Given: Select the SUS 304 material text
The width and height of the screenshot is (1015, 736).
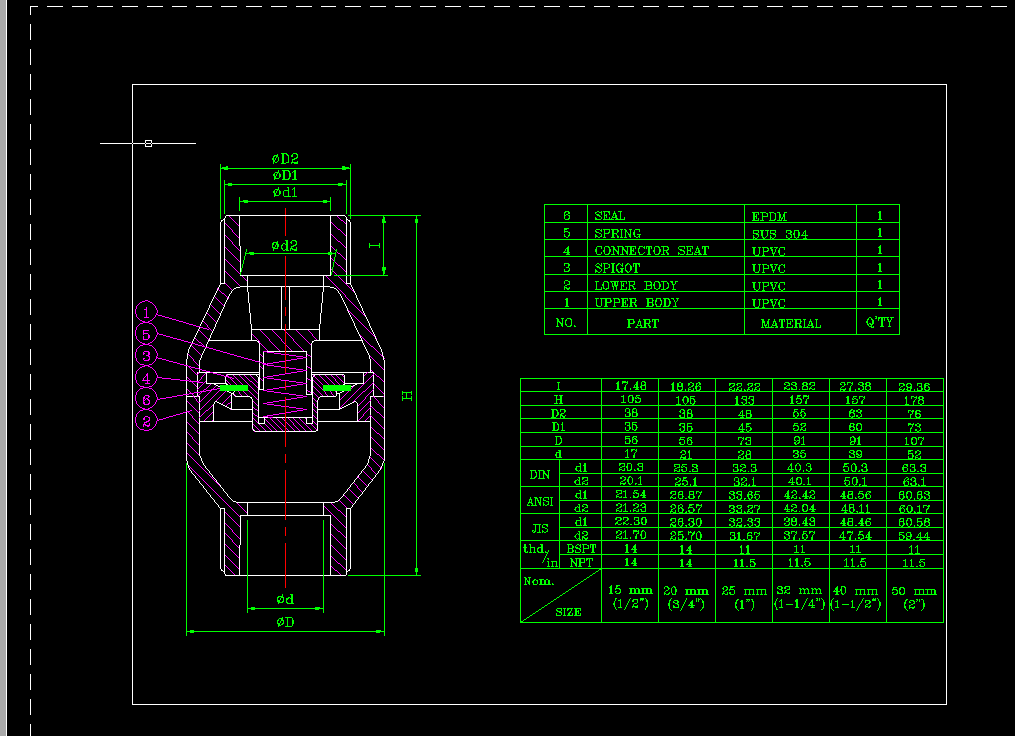Looking at the screenshot, I should coord(779,234).
